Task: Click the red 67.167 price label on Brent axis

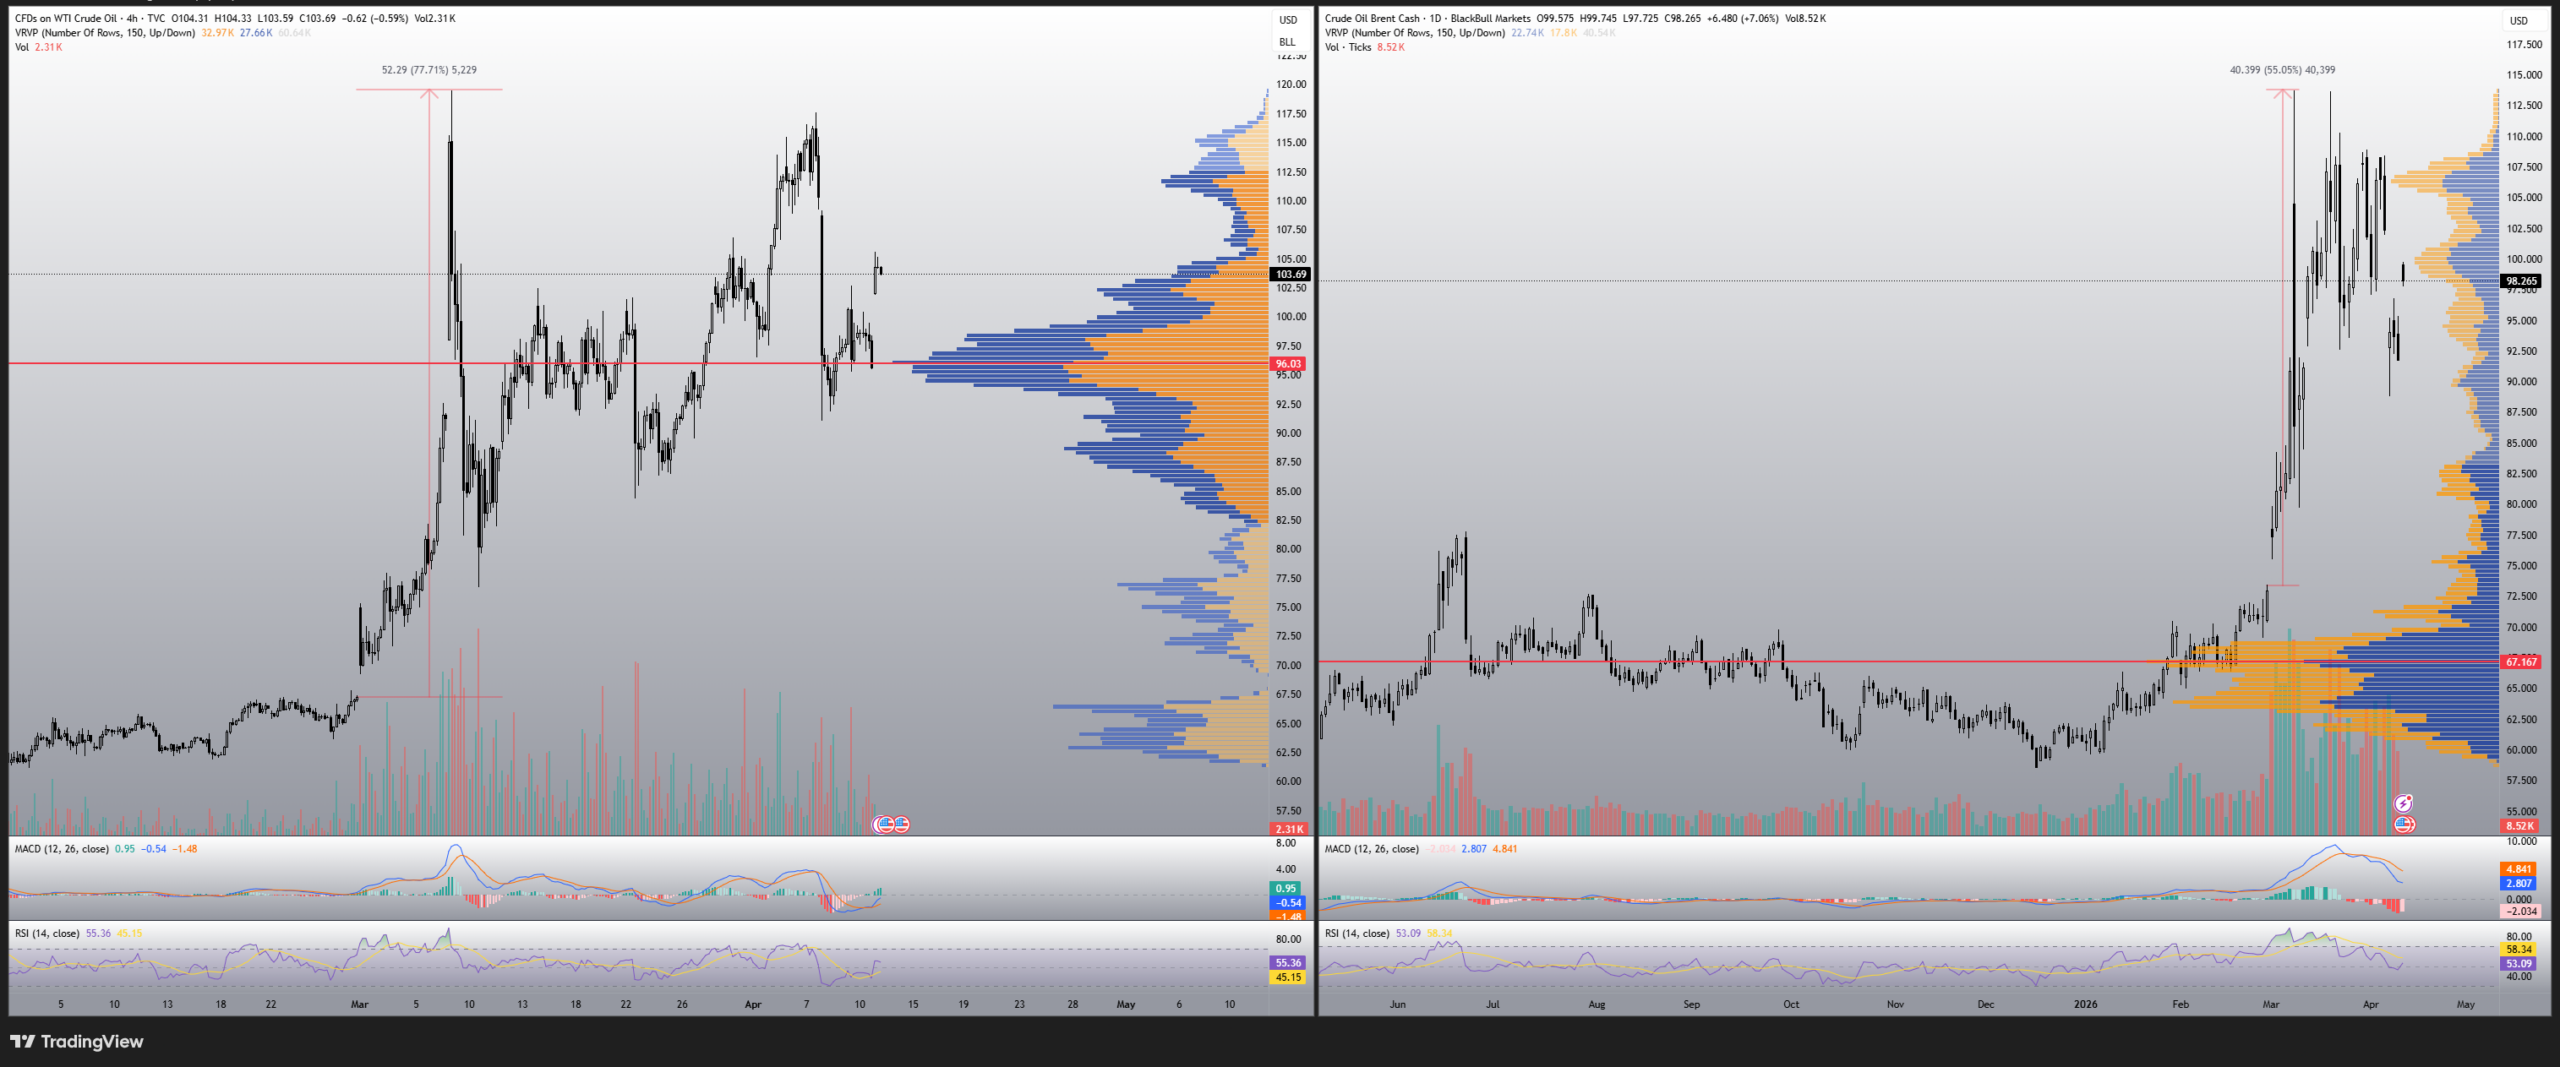Action: pyautogui.click(x=2520, y=662)
